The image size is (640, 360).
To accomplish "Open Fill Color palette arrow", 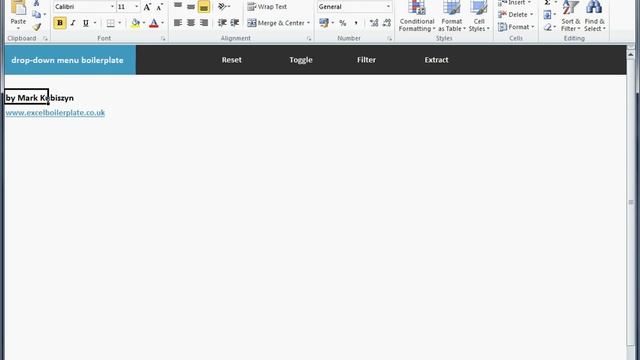I will (144, 23).
